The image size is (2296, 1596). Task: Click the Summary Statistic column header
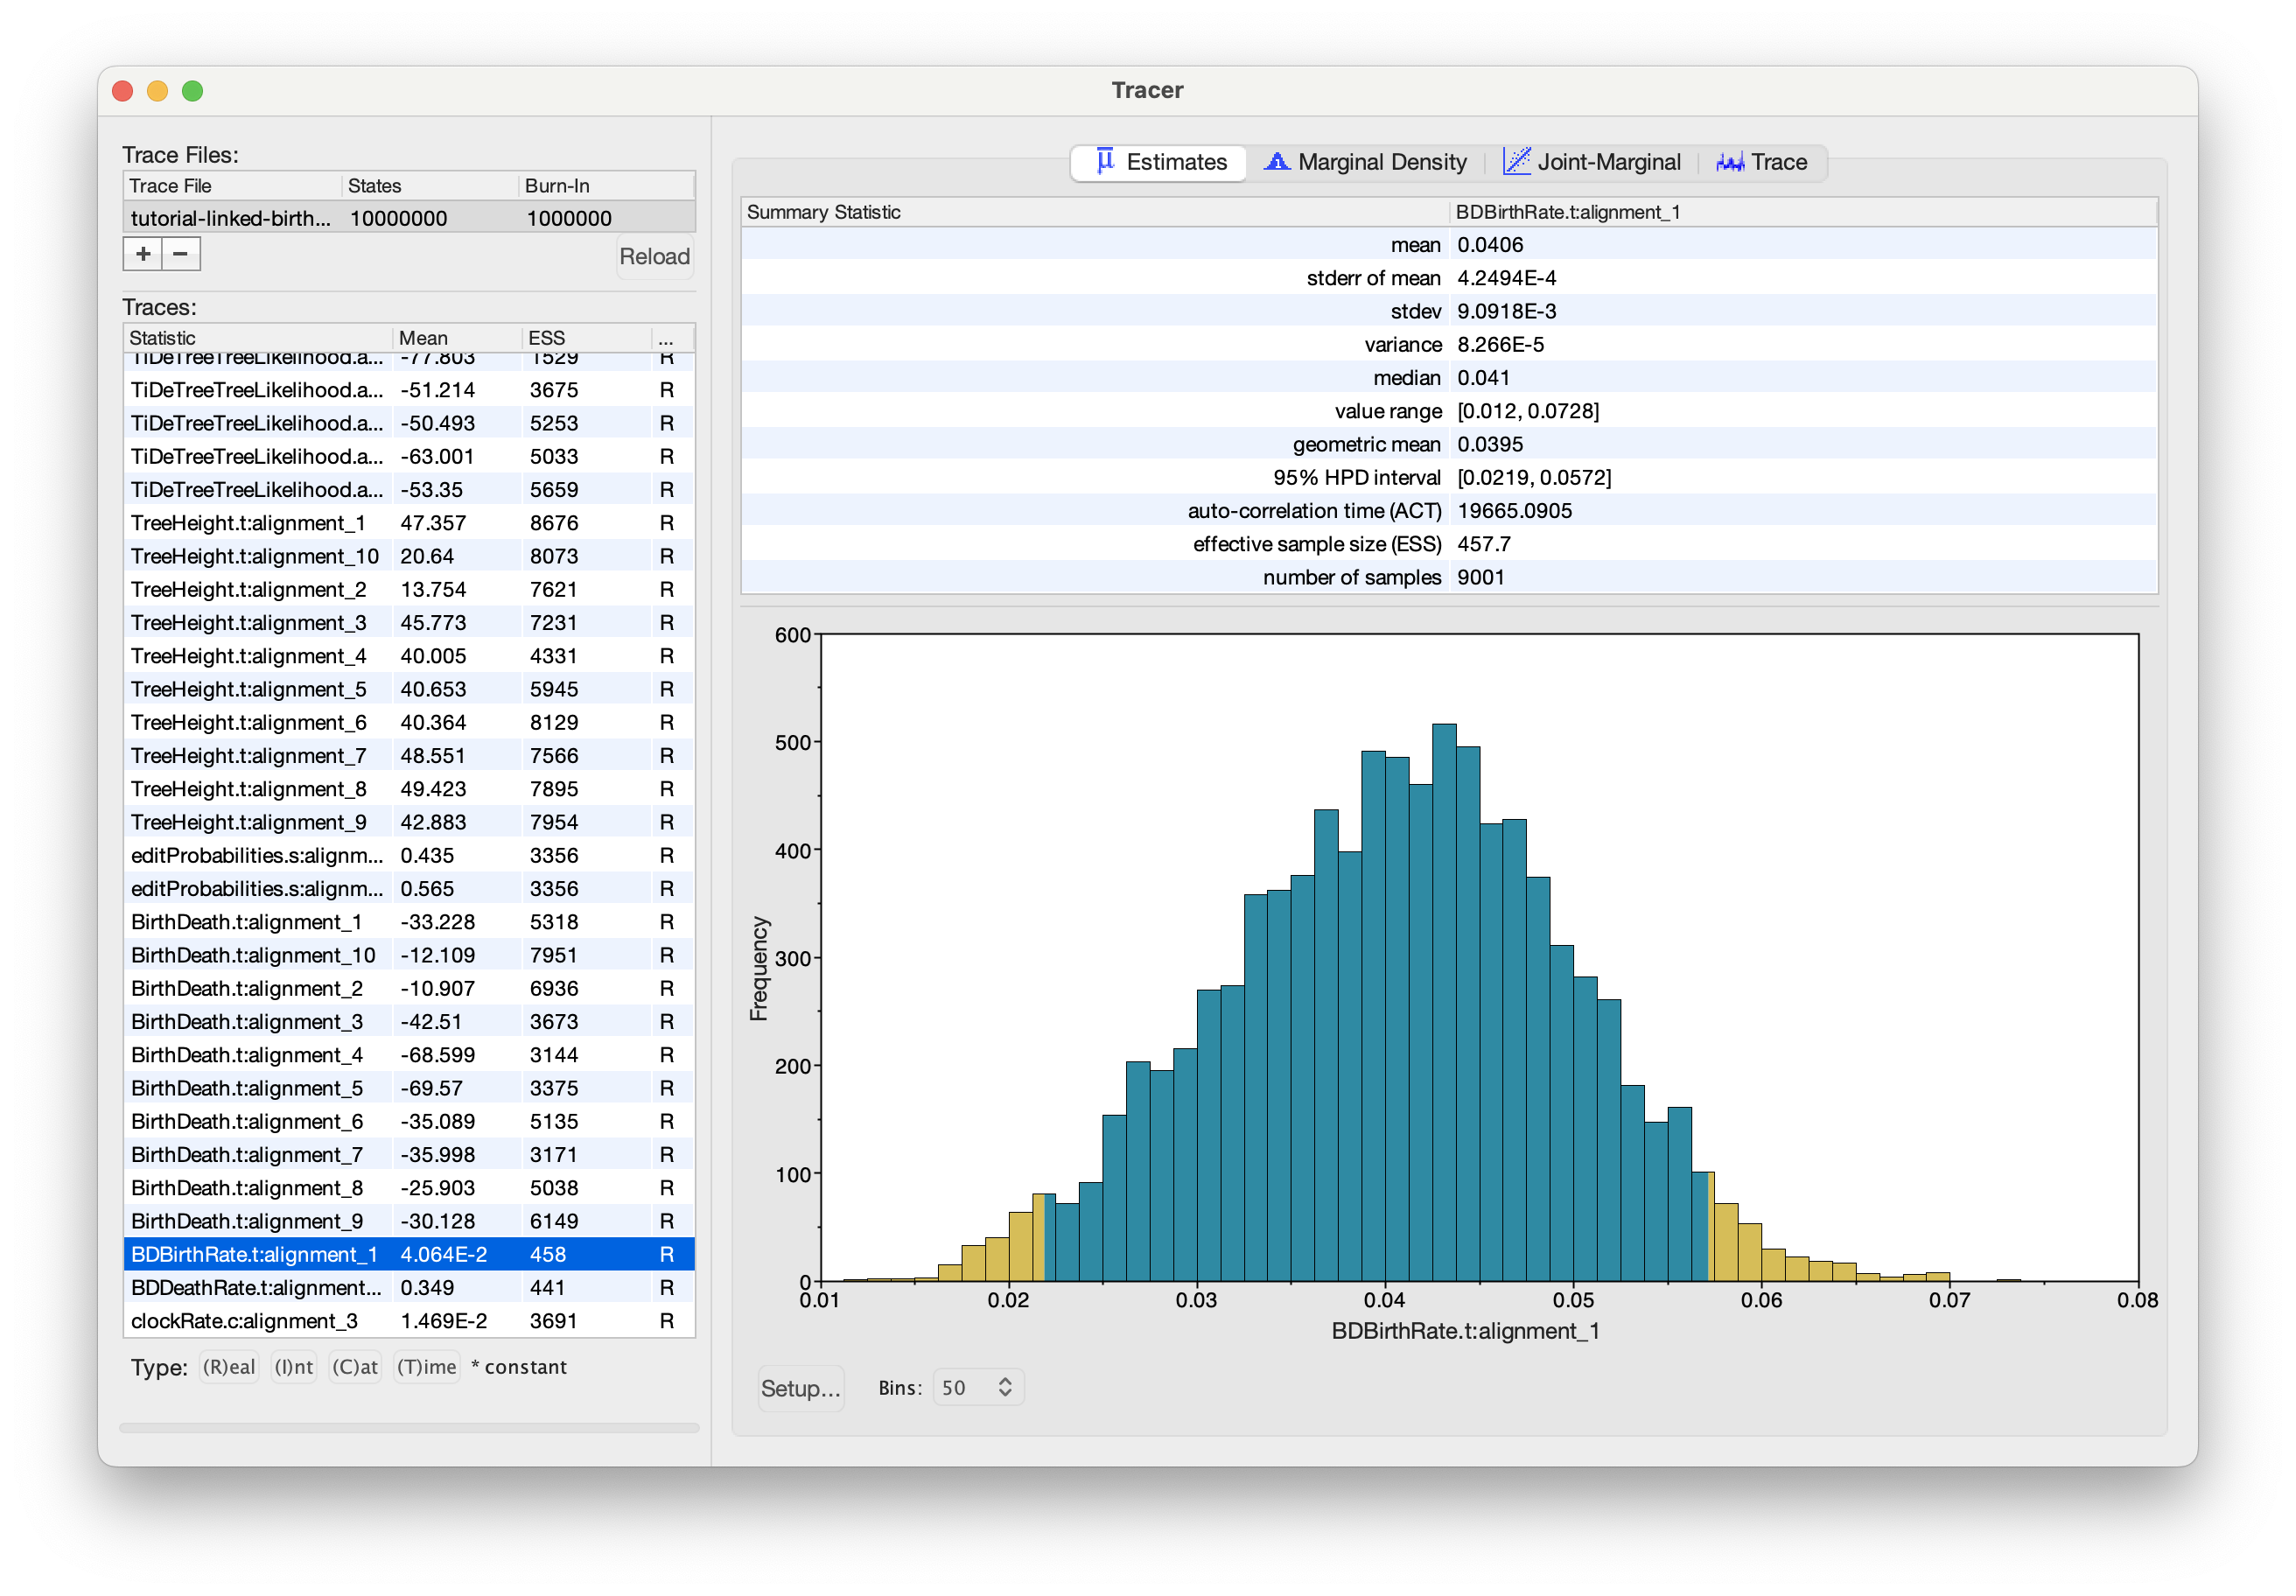pos(1095,212)
